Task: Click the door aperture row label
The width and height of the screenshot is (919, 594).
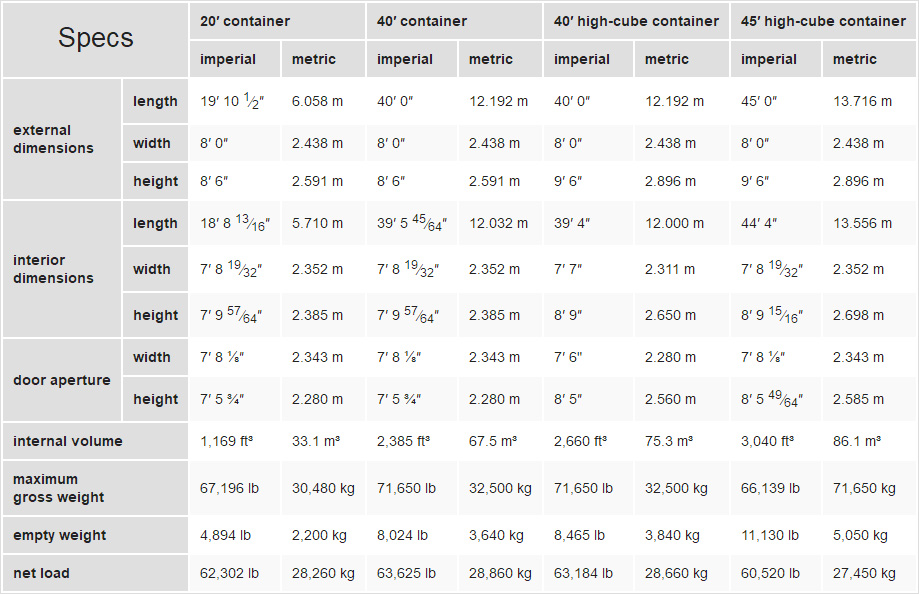Action: coord(62,380)
